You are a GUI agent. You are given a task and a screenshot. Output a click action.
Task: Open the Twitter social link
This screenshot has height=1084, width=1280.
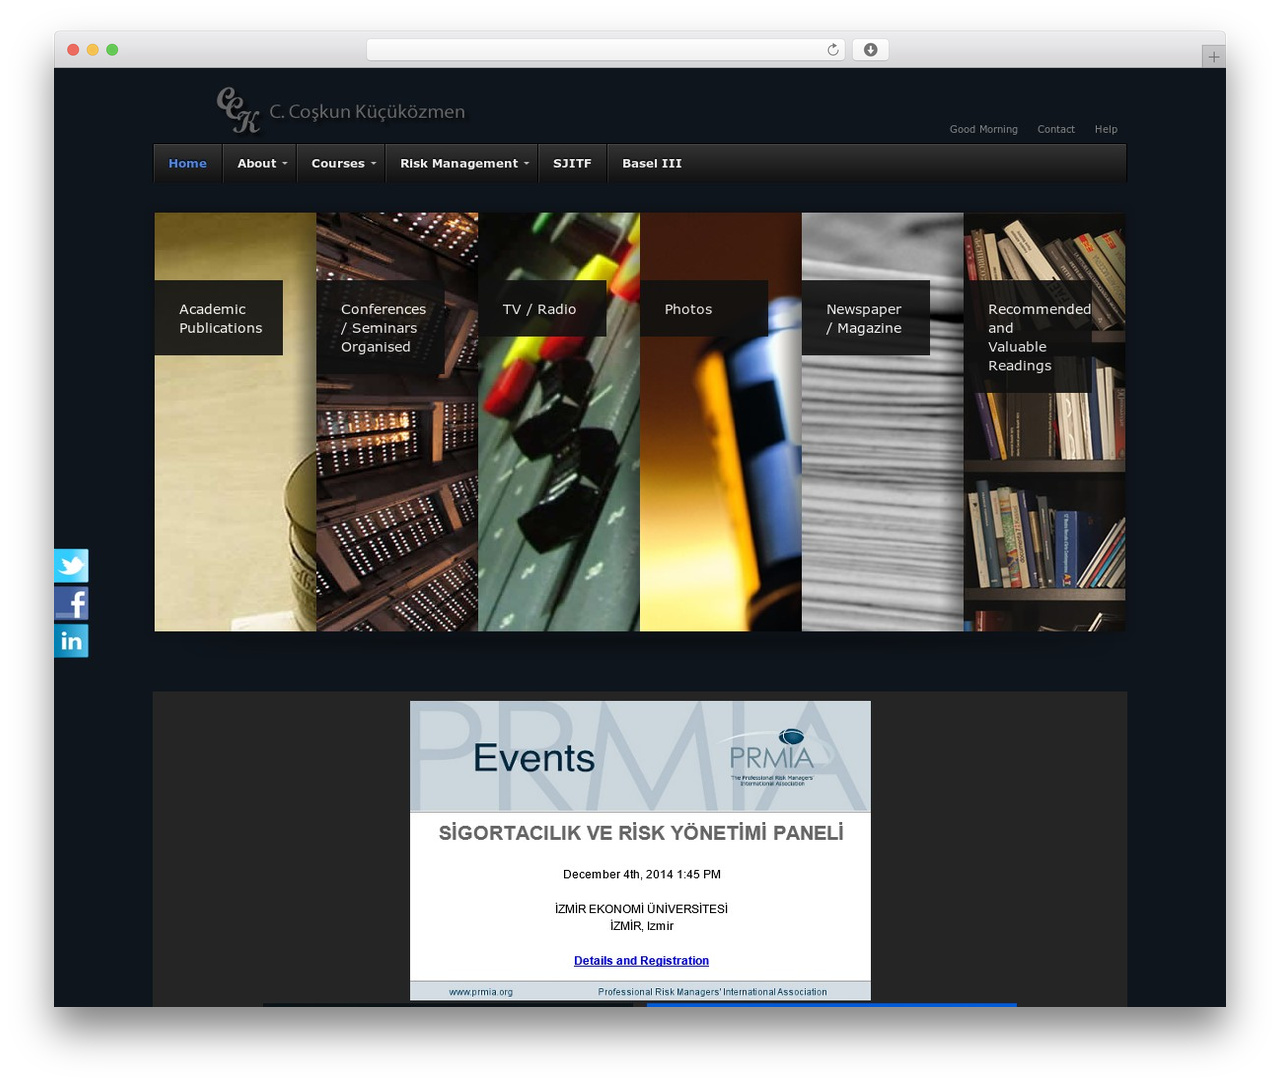point(71,566)
